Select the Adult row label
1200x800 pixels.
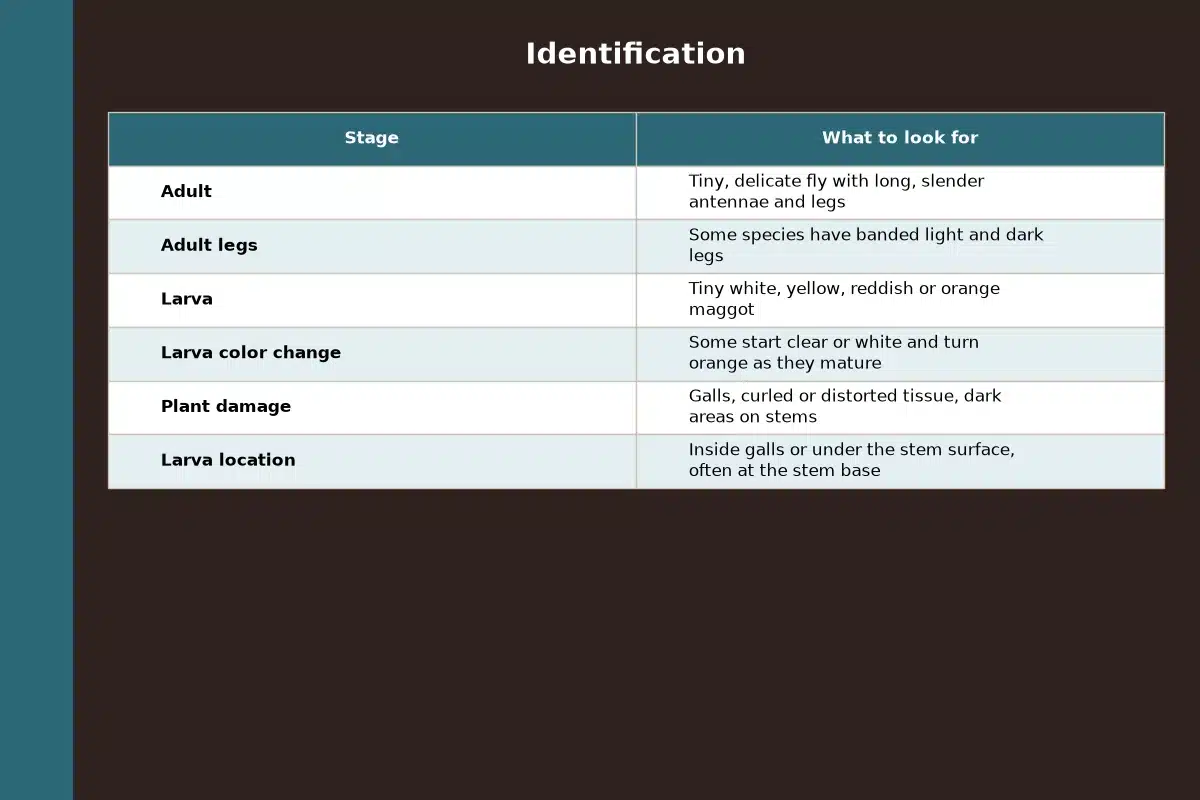point(186,192)
